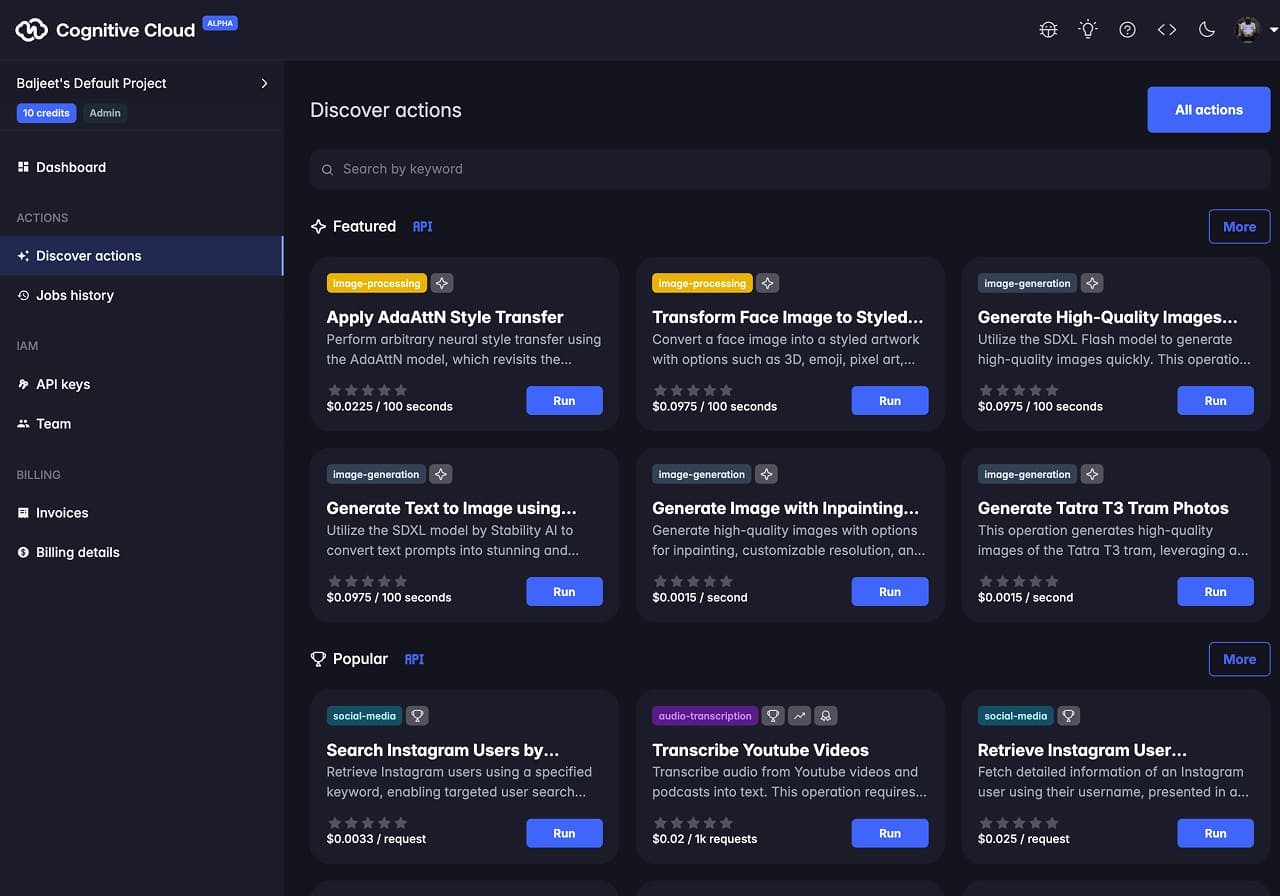Open the API code snippet icon
The width and height of the screenshot is (1280, 896).
click(x=1166, y=29)
